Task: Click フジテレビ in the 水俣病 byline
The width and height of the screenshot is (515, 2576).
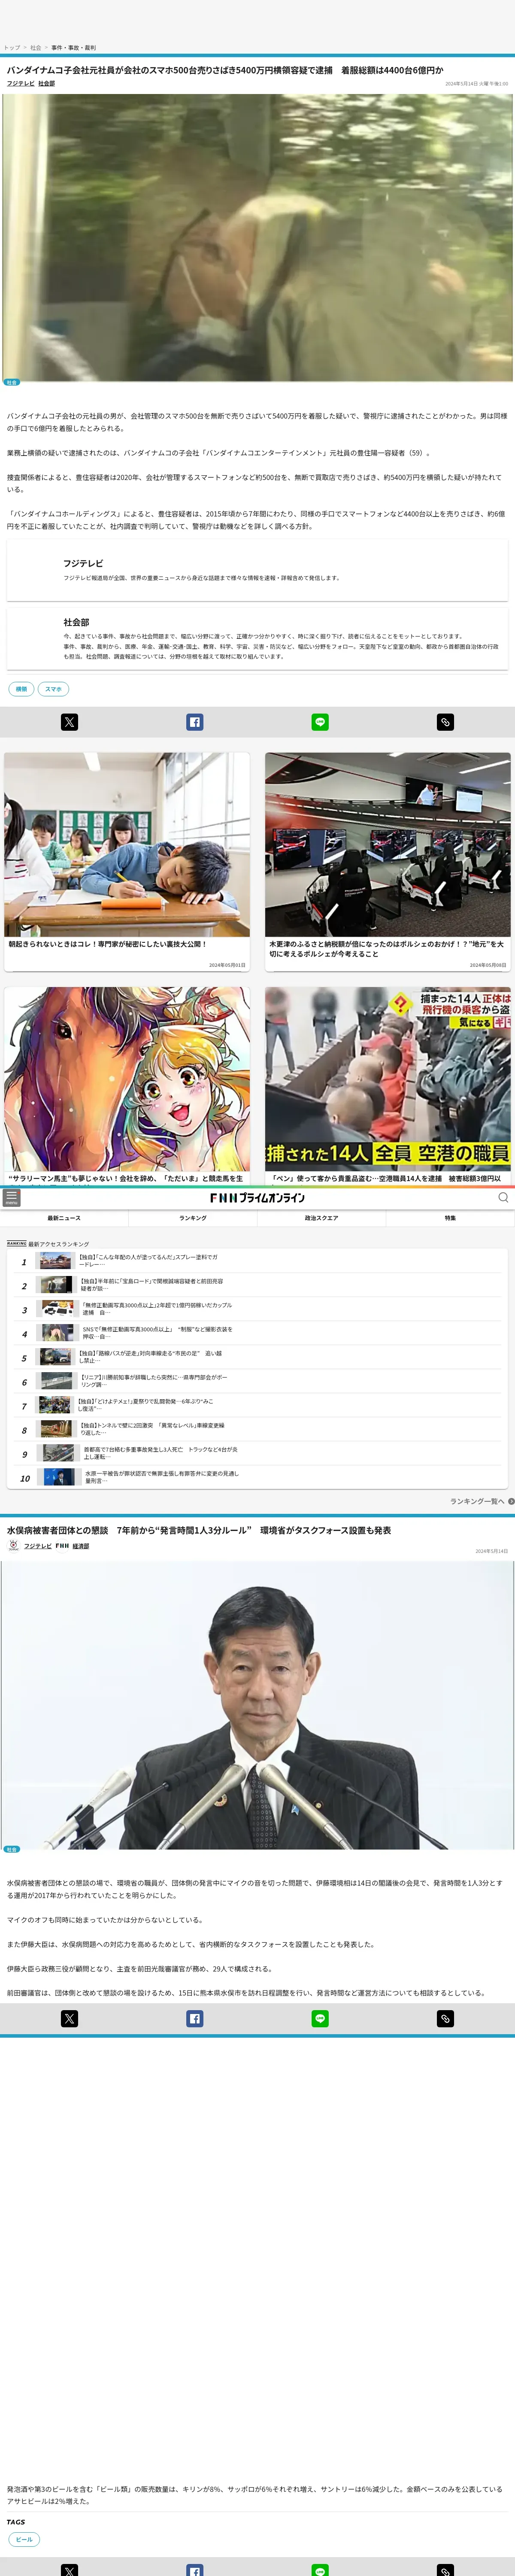Action: pos(38,1546)
